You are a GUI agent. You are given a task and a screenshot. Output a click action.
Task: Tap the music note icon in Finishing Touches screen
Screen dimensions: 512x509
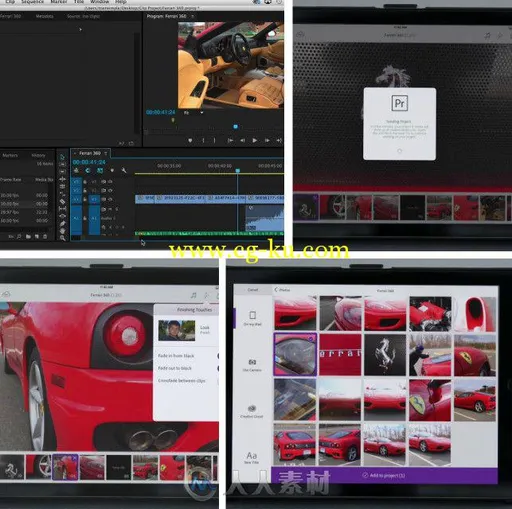(x=193, y=295)
